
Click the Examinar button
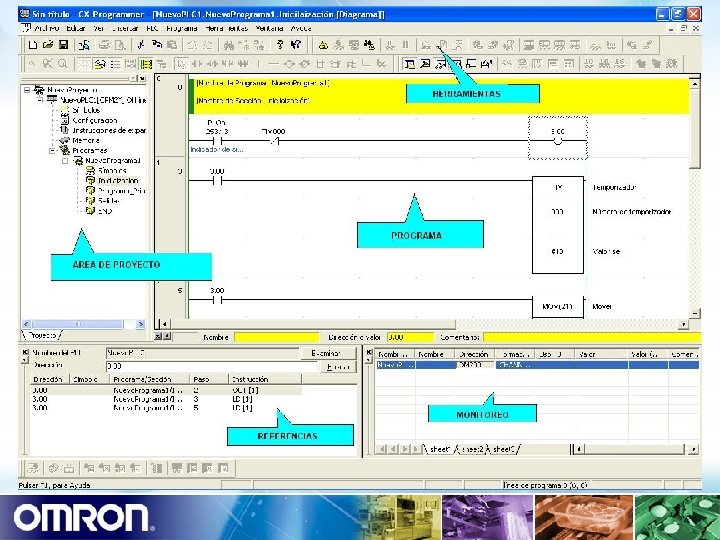tap(328, 353)
